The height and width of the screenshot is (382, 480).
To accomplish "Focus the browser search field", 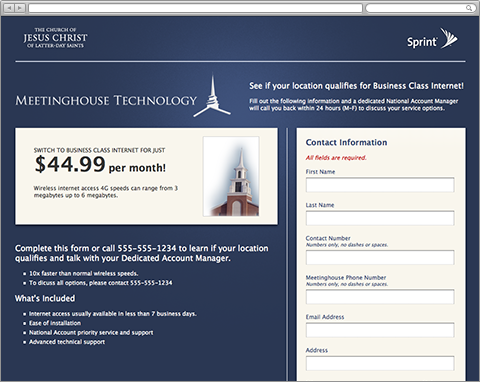I will pyautogui.click(x=420, y=8).
